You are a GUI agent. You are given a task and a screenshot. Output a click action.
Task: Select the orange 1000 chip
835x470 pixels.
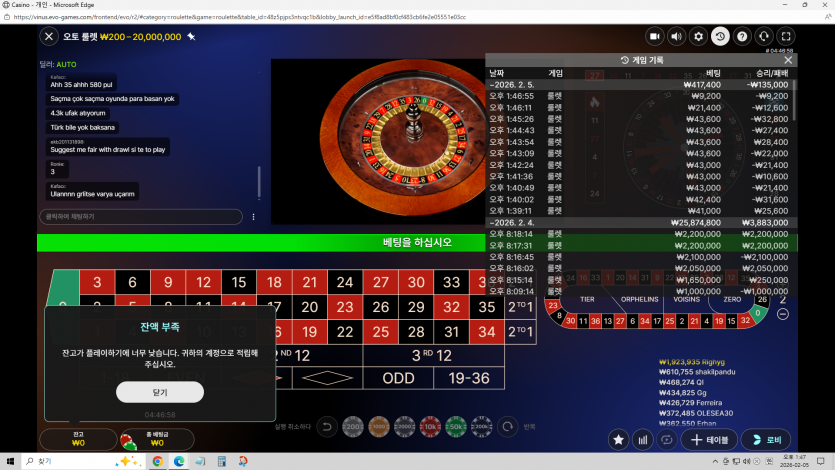click(x=379, y=426)
